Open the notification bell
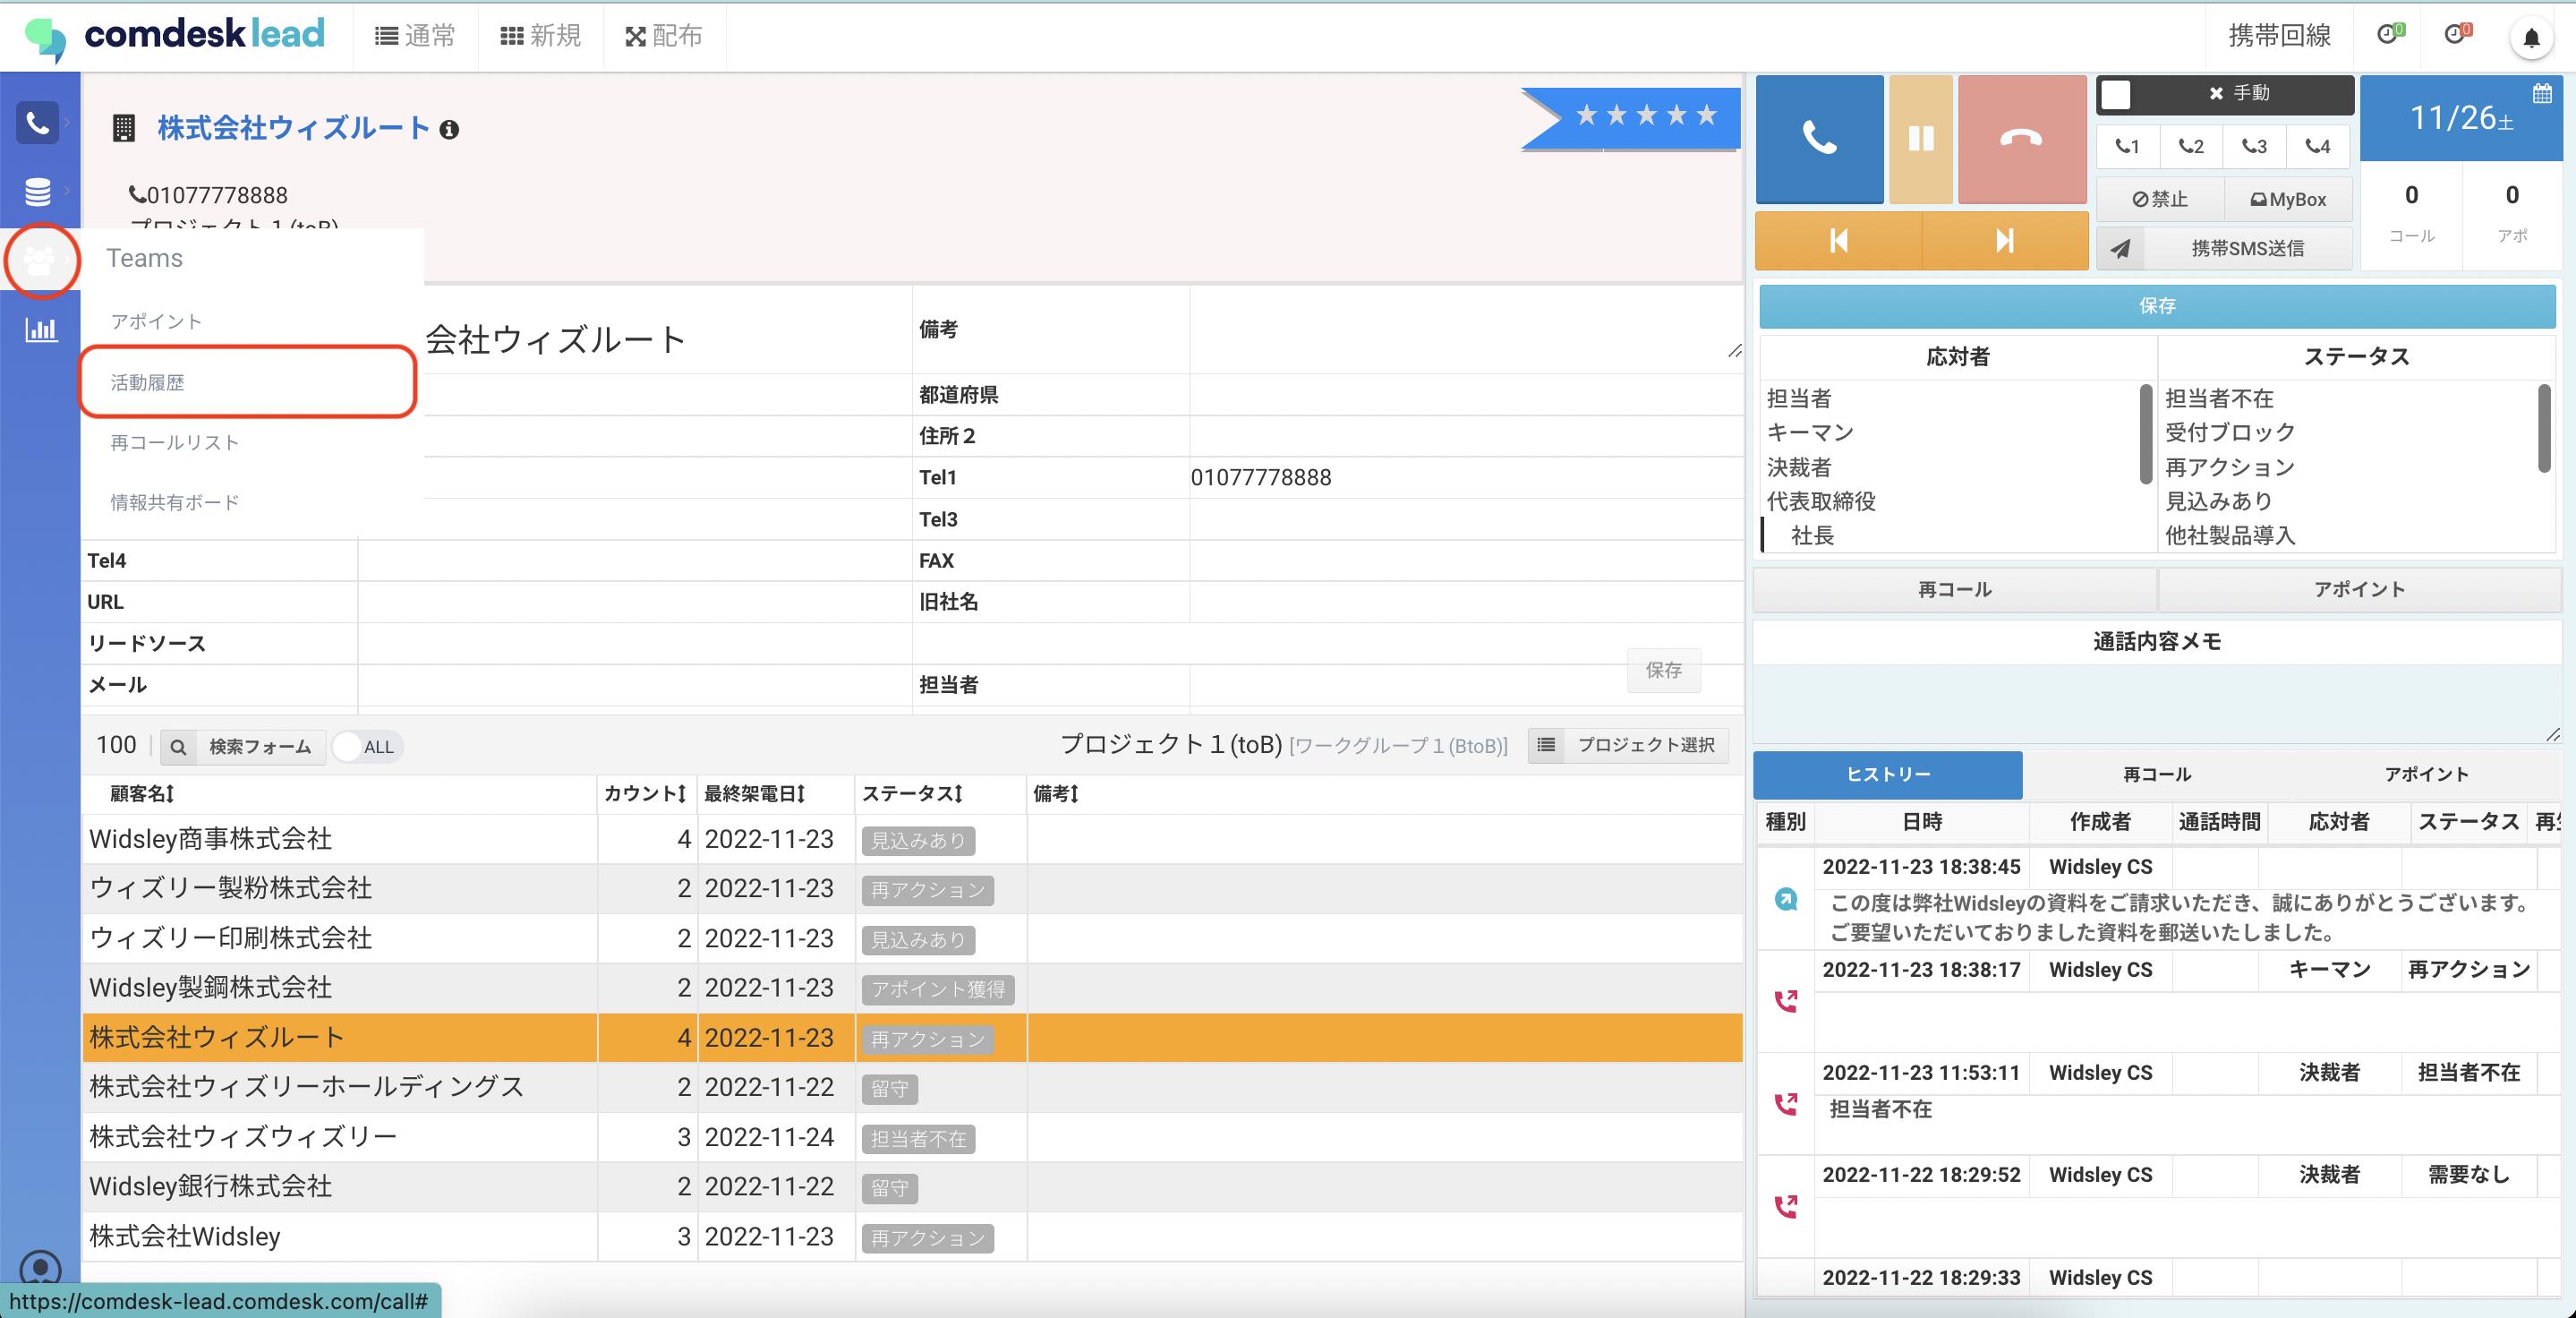Screen dimensions: 2576x1318 2530,38
